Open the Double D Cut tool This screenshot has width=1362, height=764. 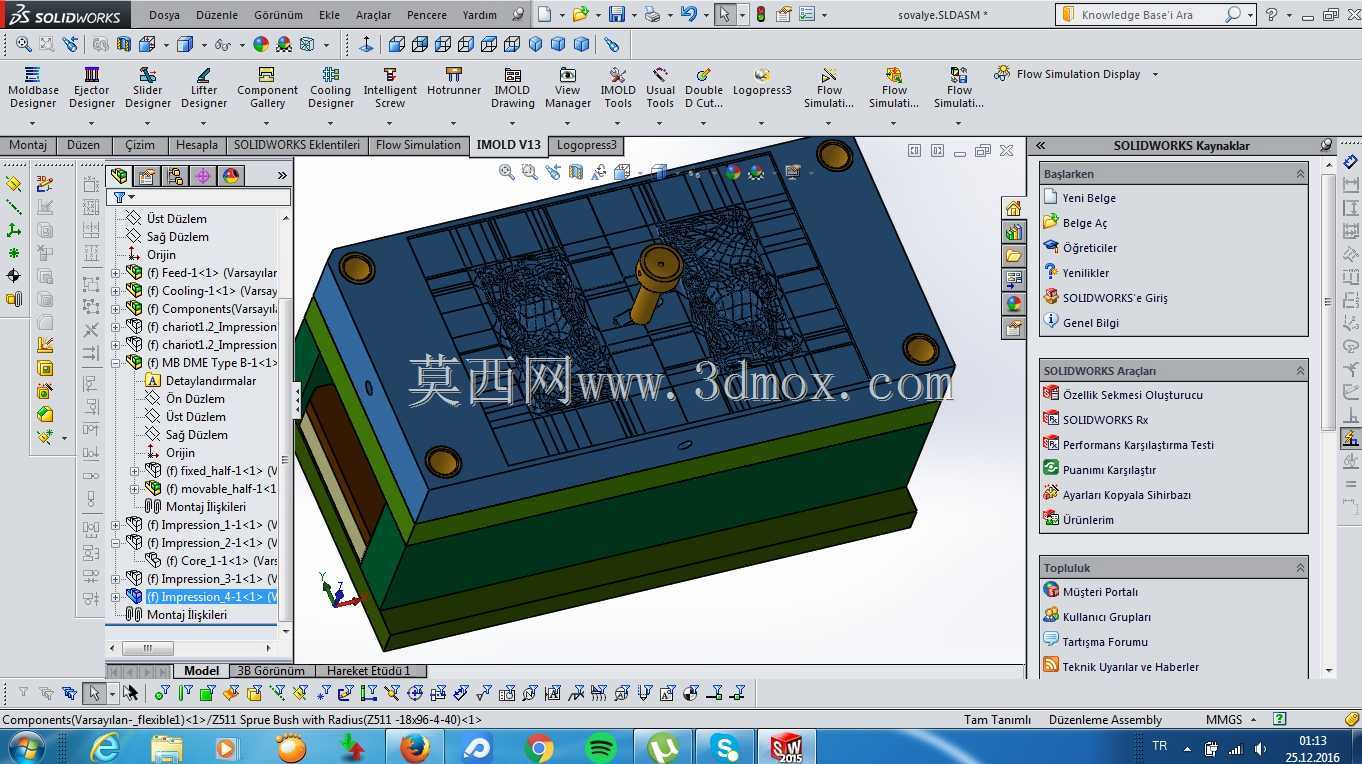(703, 88)
